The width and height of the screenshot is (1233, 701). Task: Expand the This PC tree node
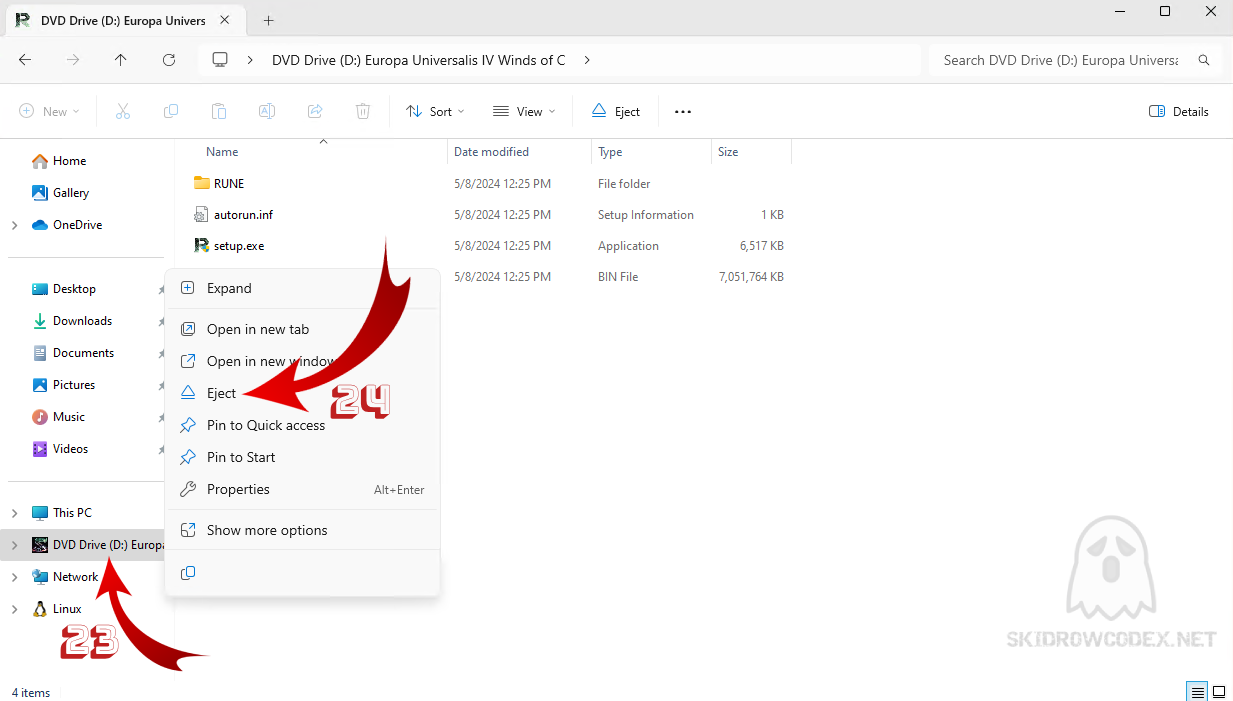coord(14,513)
